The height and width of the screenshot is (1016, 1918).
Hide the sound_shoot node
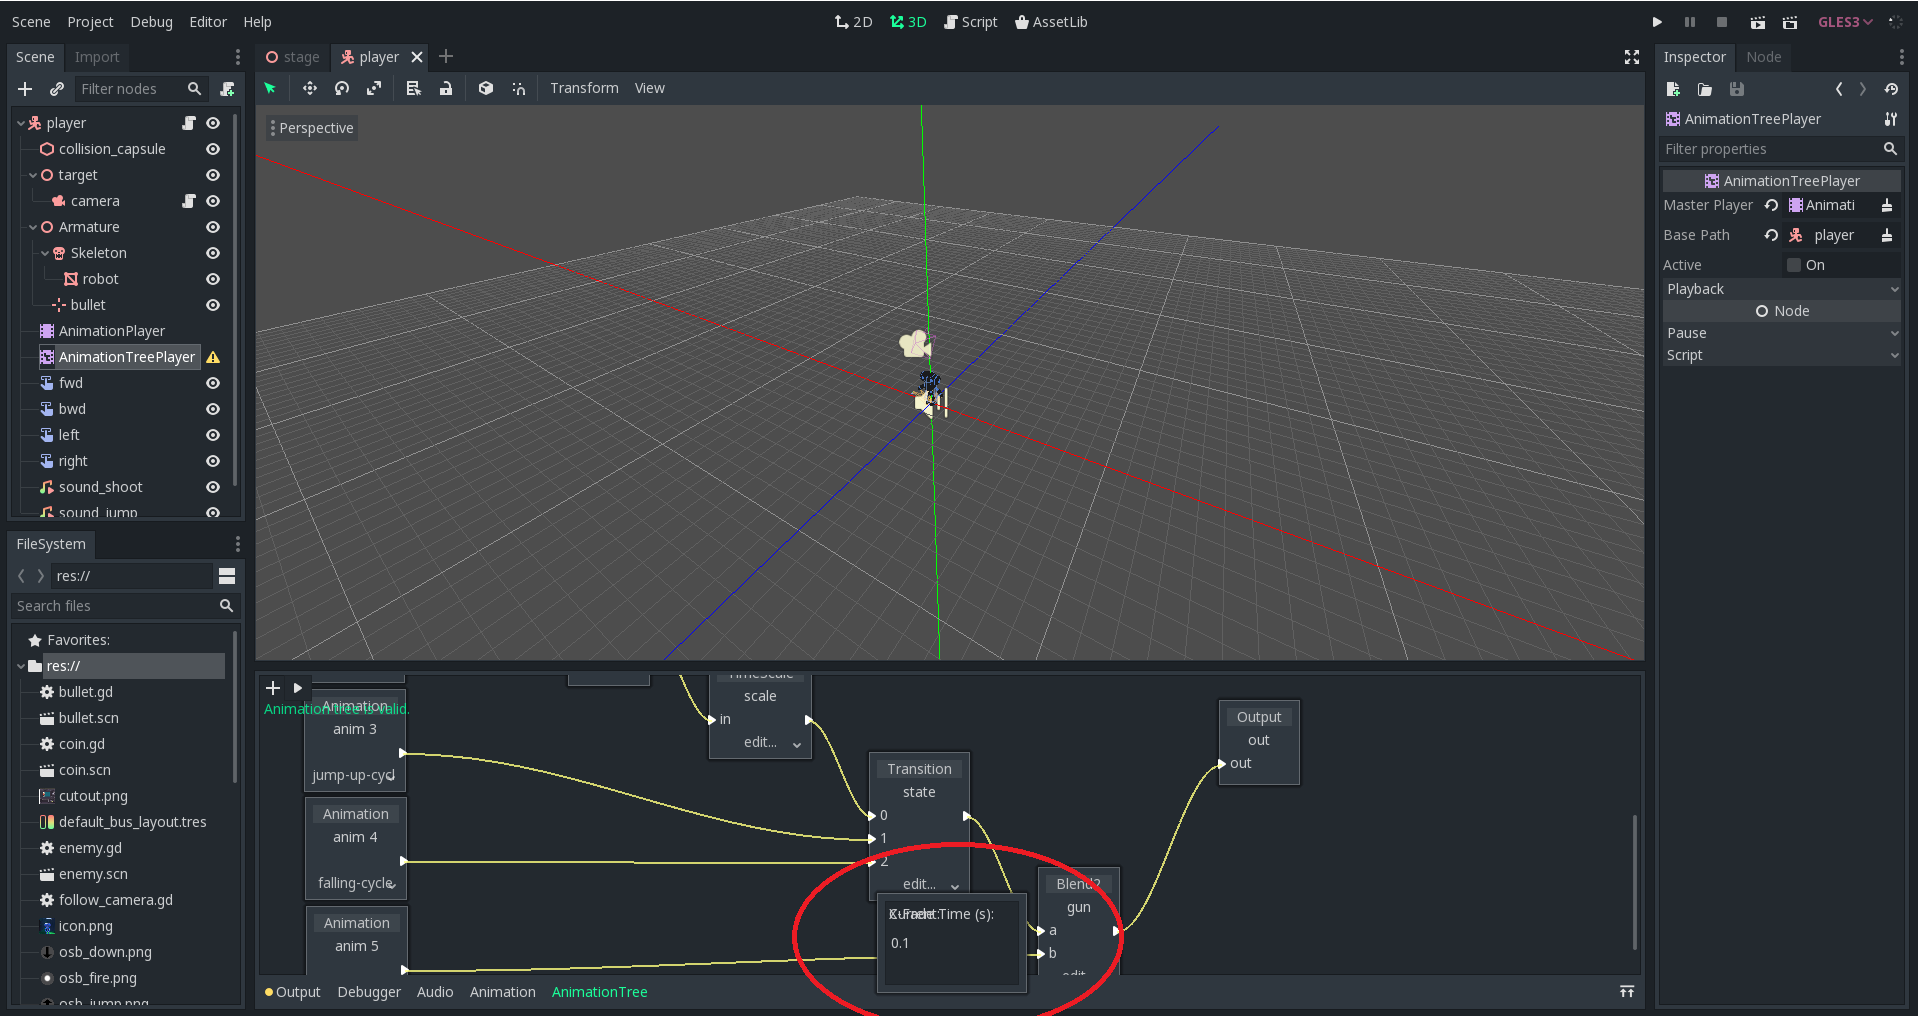click(x=212, y=487)
